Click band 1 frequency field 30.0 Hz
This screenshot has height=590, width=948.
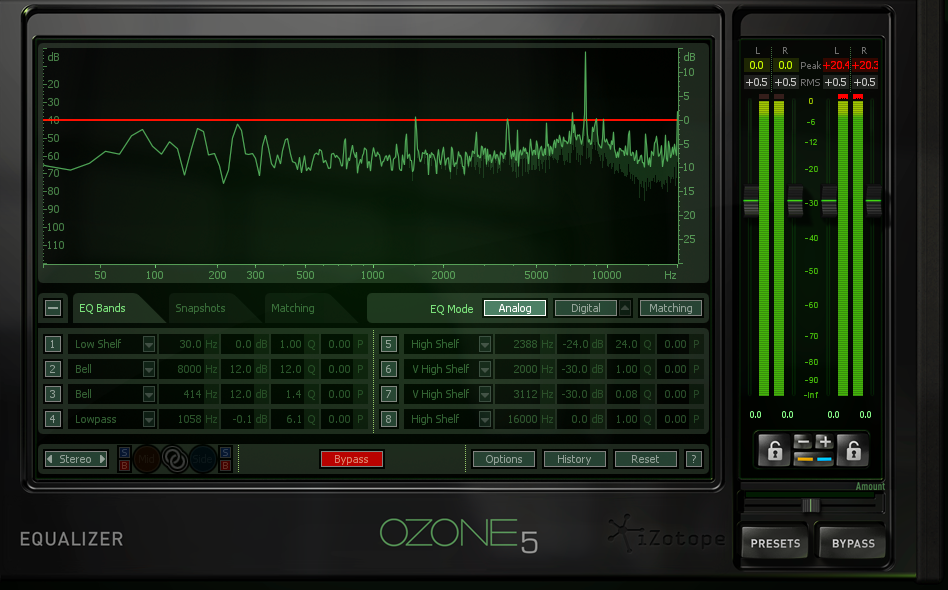coord(189,344)
